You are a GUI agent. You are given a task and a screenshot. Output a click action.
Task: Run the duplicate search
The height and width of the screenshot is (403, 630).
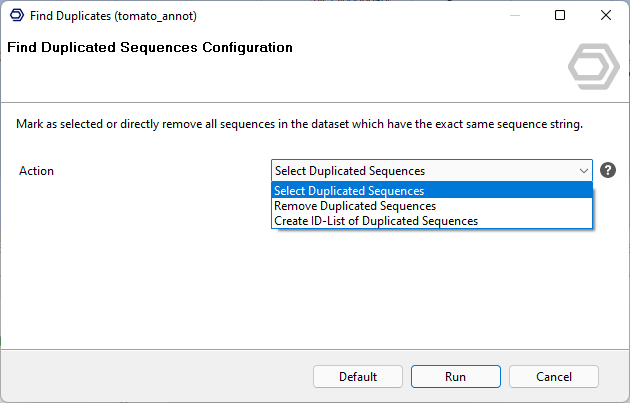click(455, 377)
